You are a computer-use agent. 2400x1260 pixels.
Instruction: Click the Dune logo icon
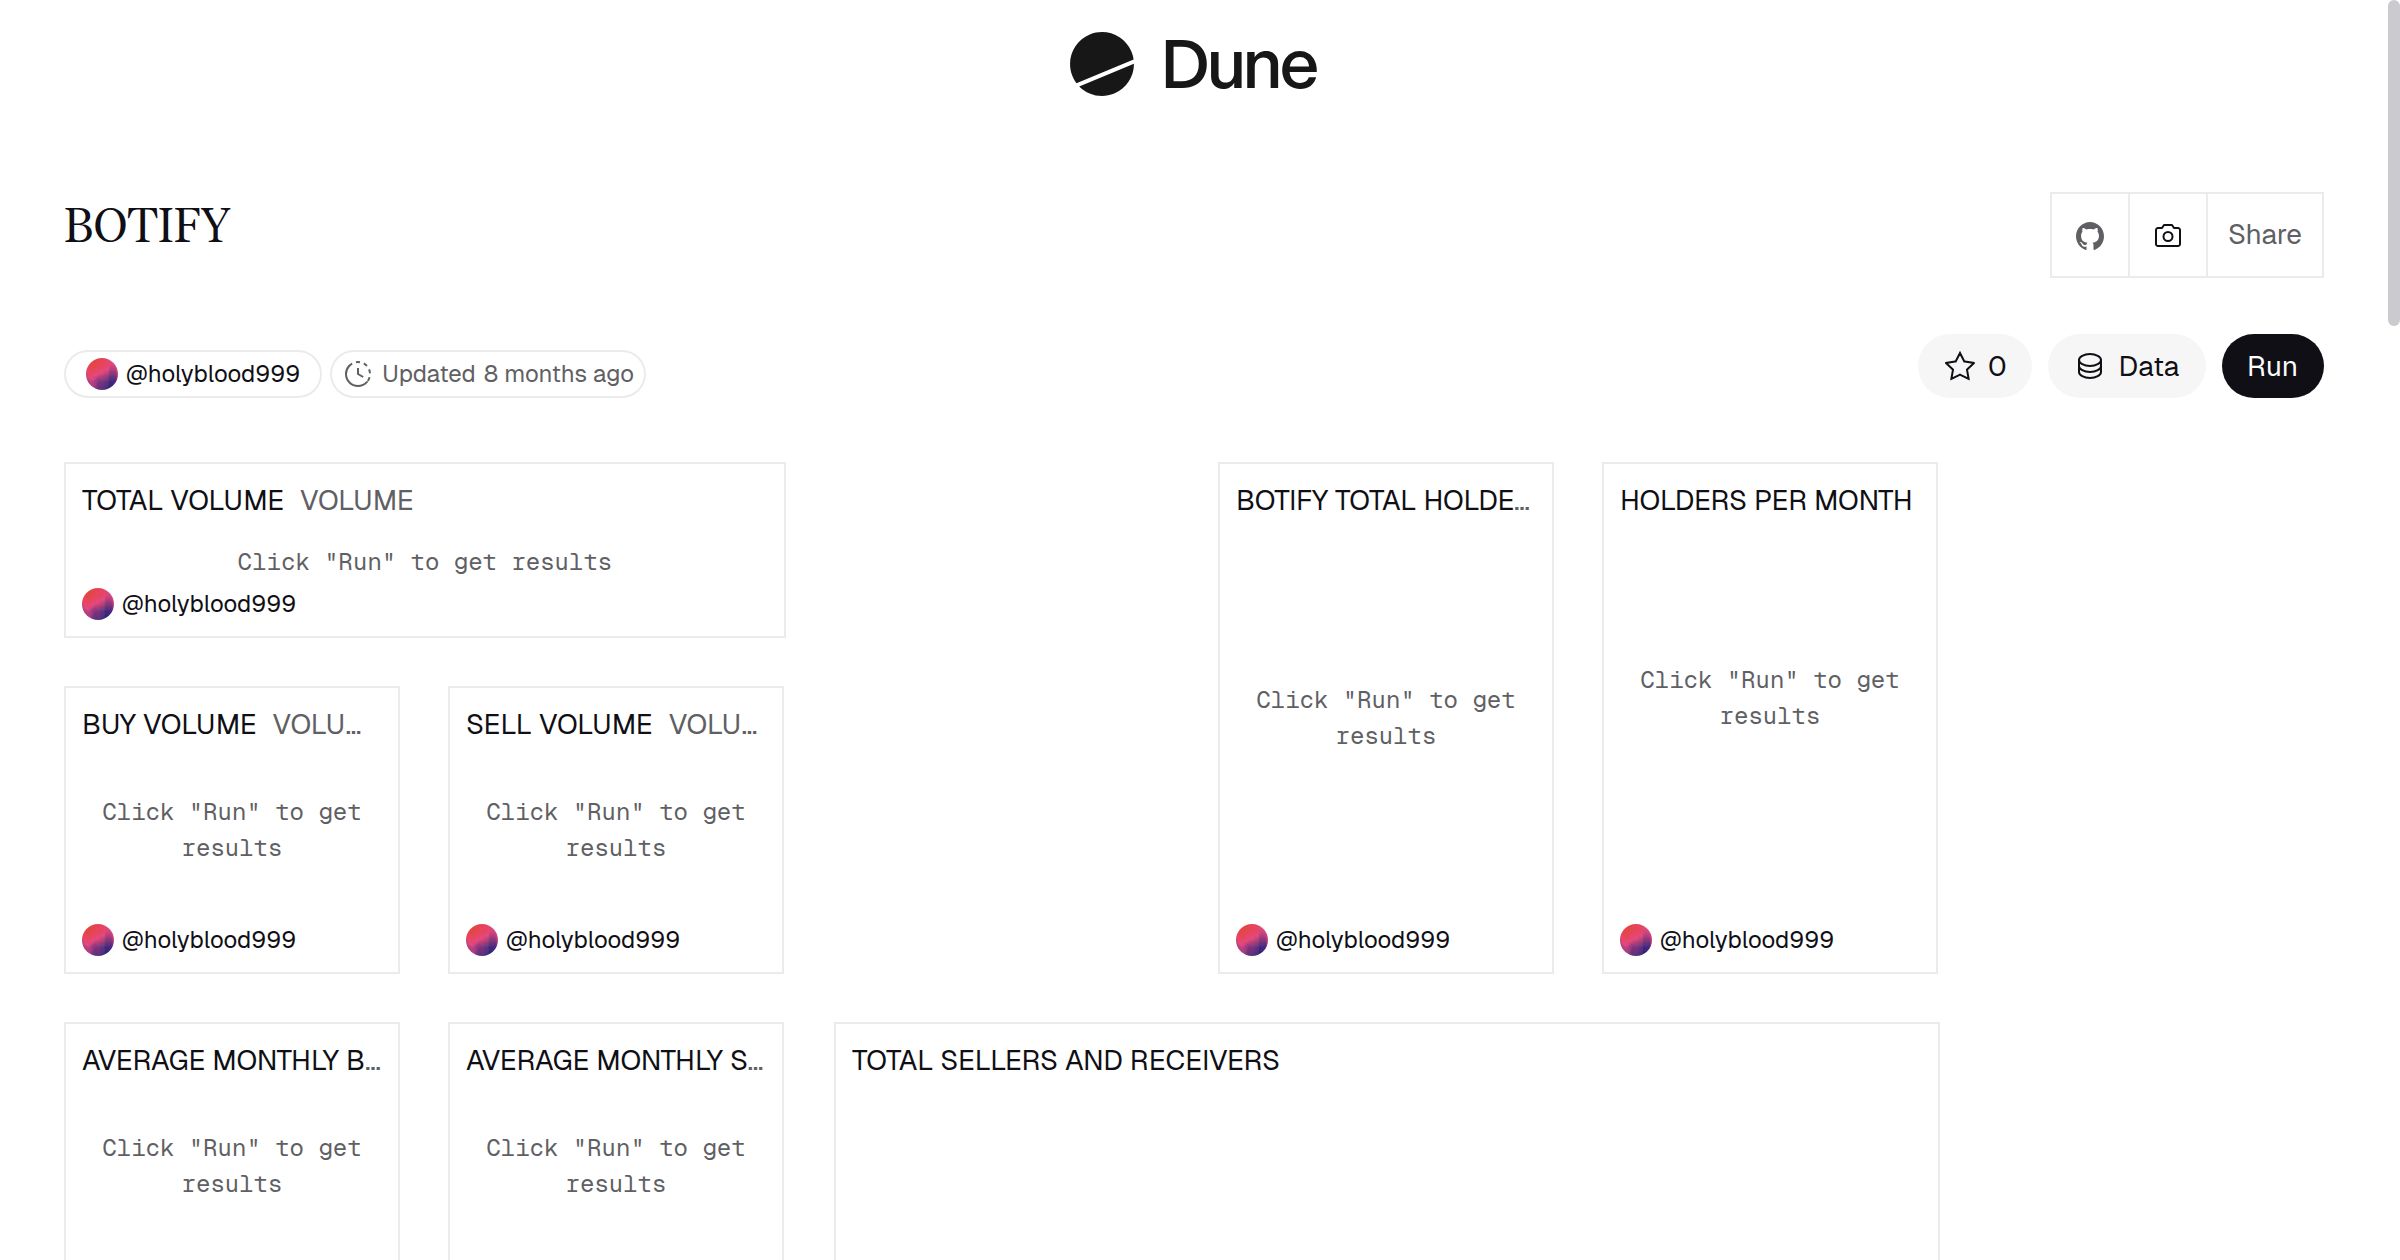coord(1101,64)
